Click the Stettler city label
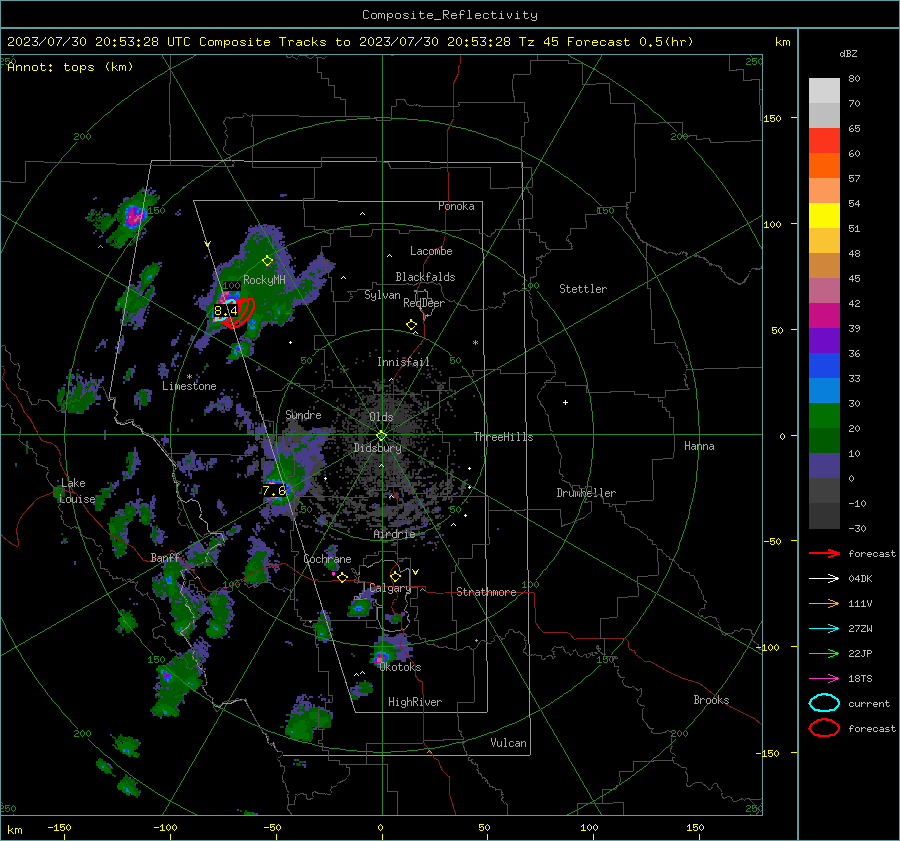The width and height of the screenshot is (900, 841). 583,289
